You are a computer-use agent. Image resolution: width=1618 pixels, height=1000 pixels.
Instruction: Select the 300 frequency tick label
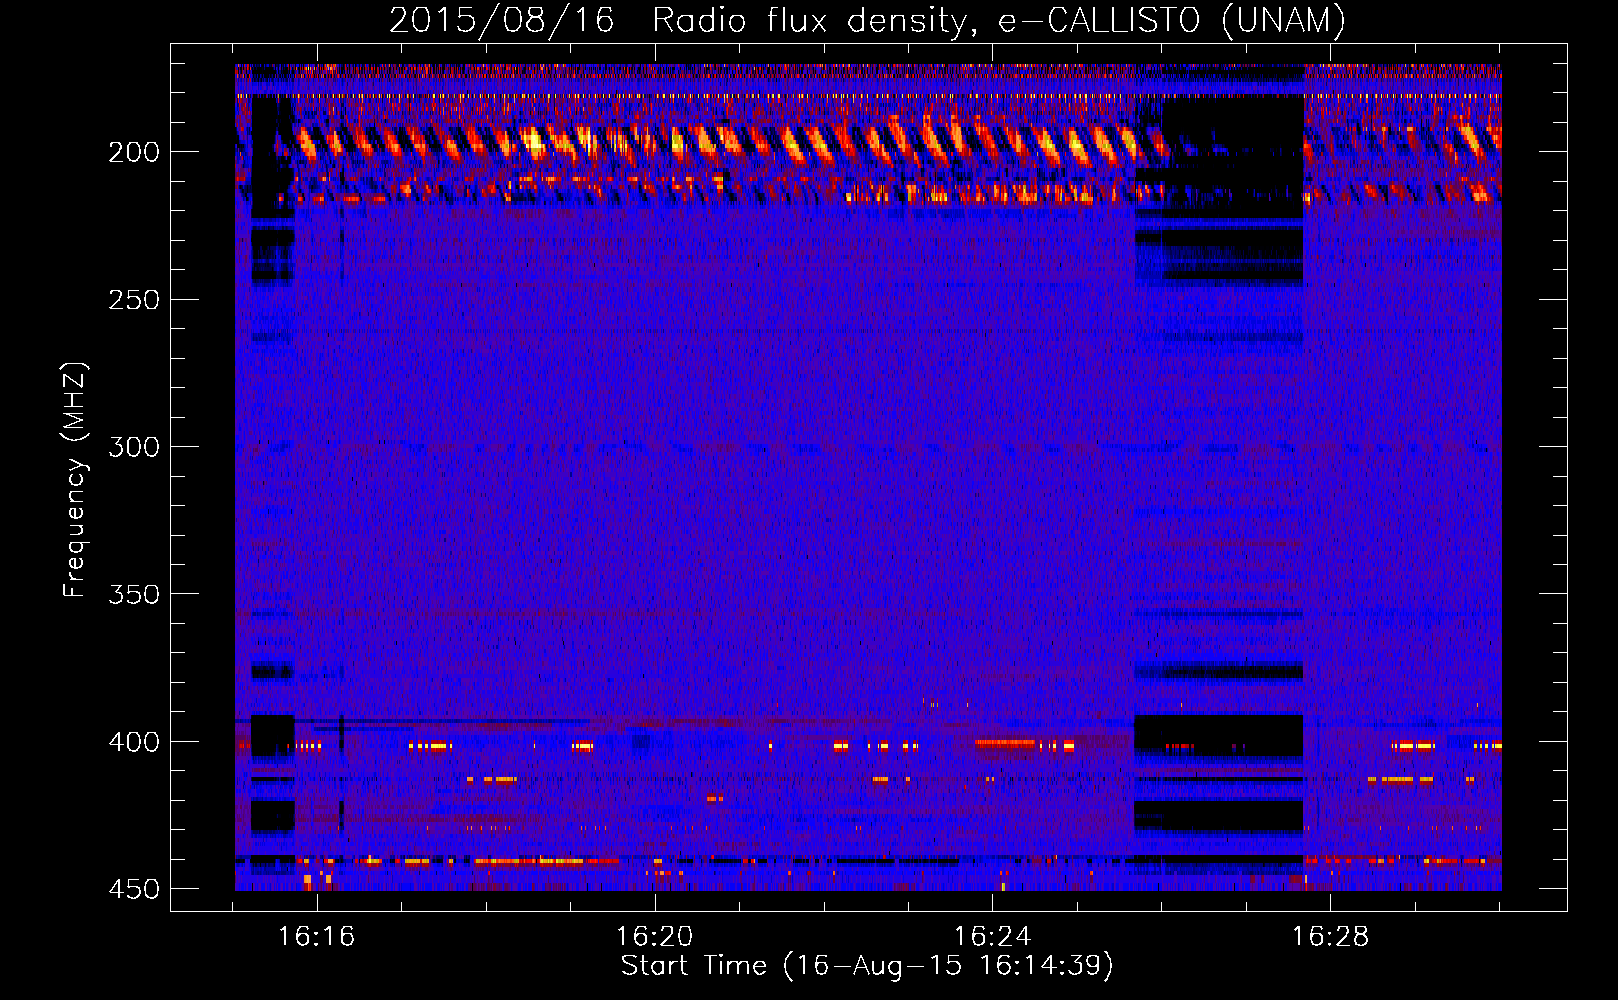(134, 447)
